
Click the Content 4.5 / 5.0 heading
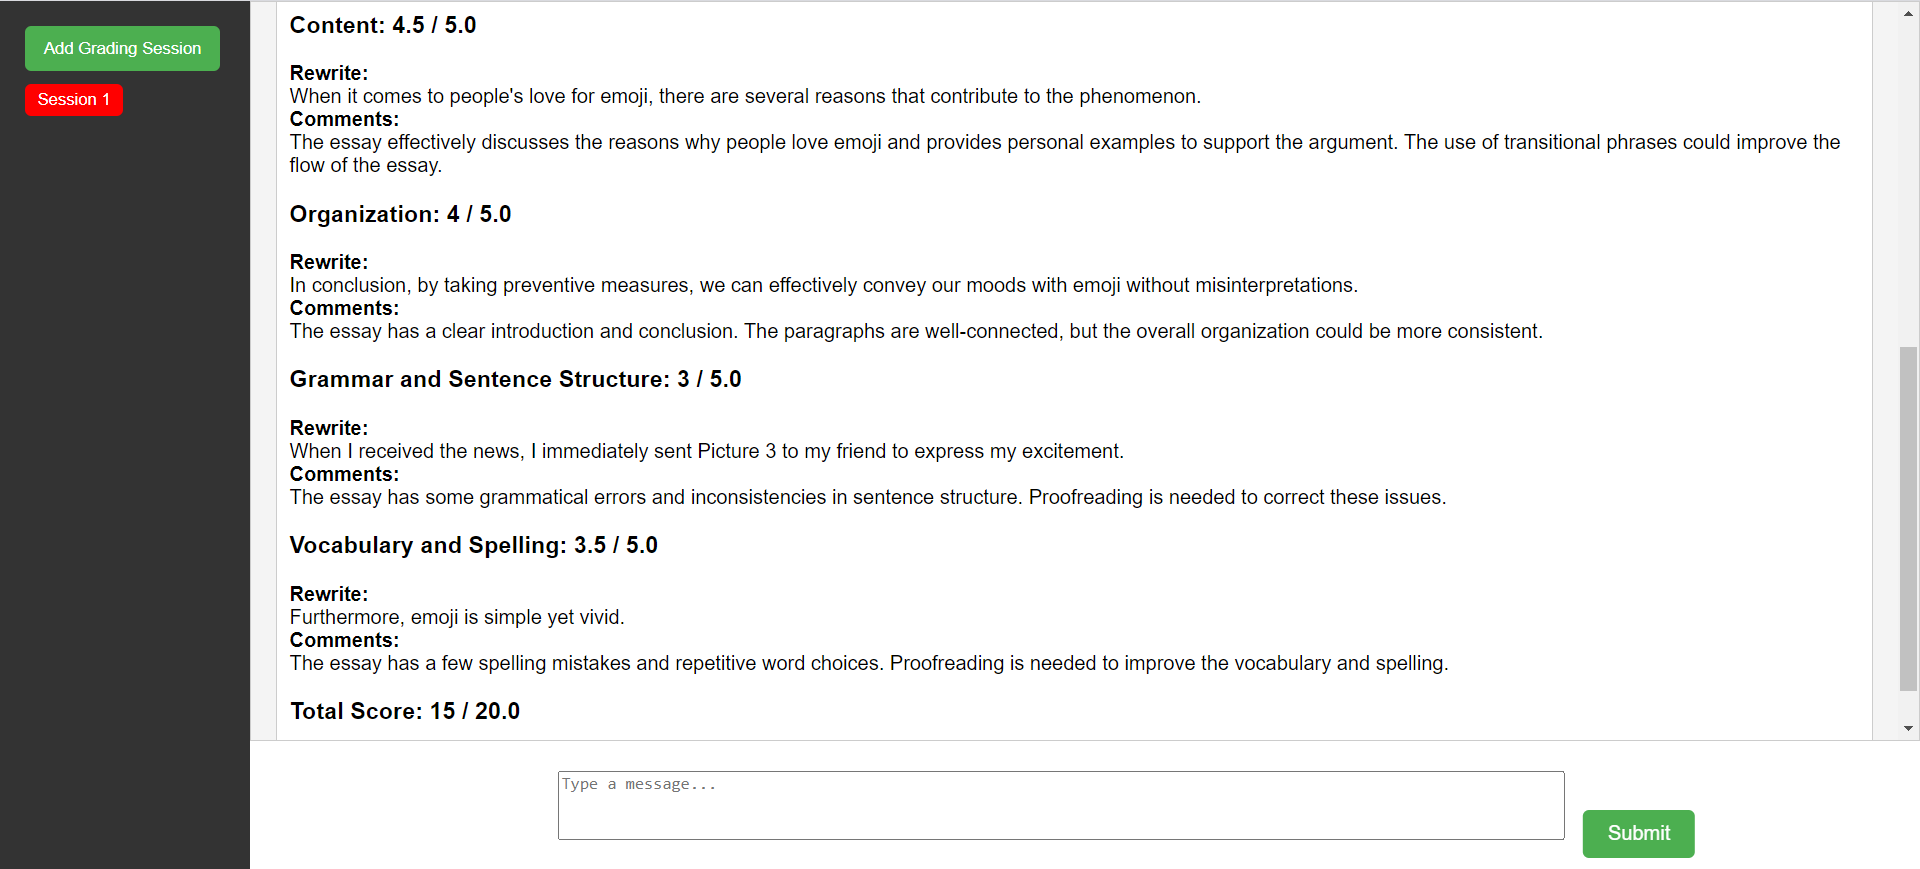click(383, 25)
